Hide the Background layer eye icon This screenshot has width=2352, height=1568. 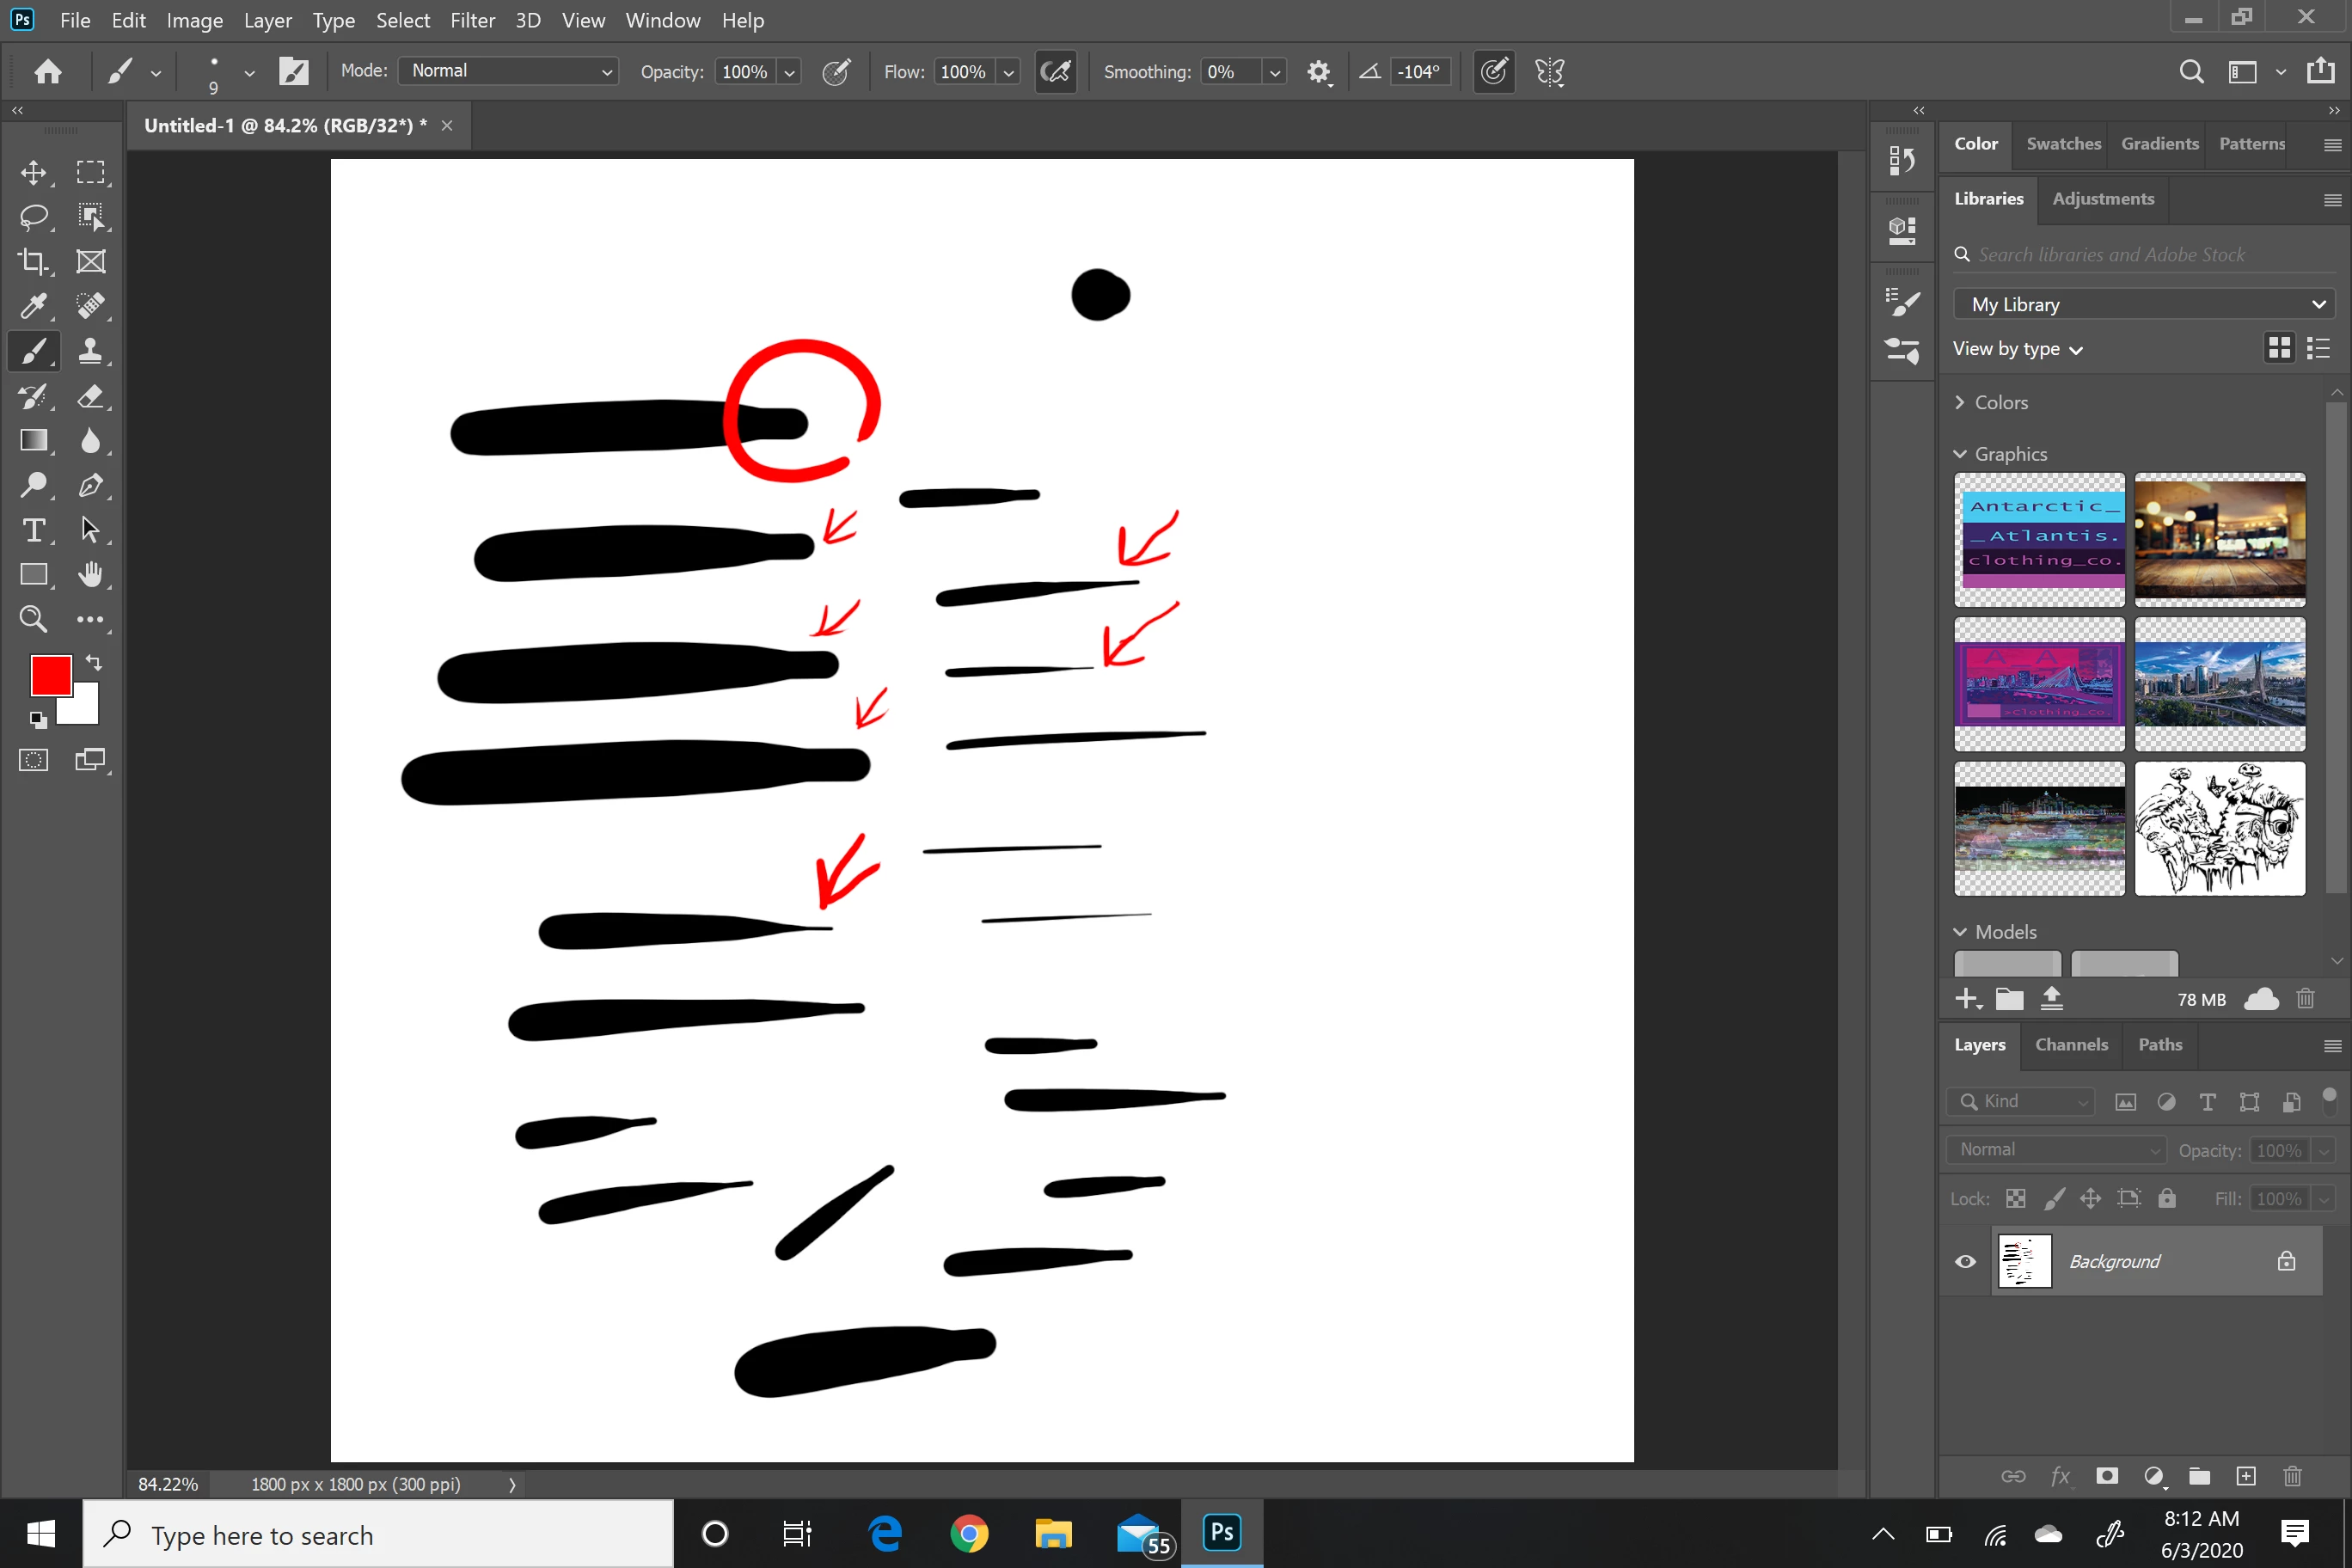tap(1964, 1261)
